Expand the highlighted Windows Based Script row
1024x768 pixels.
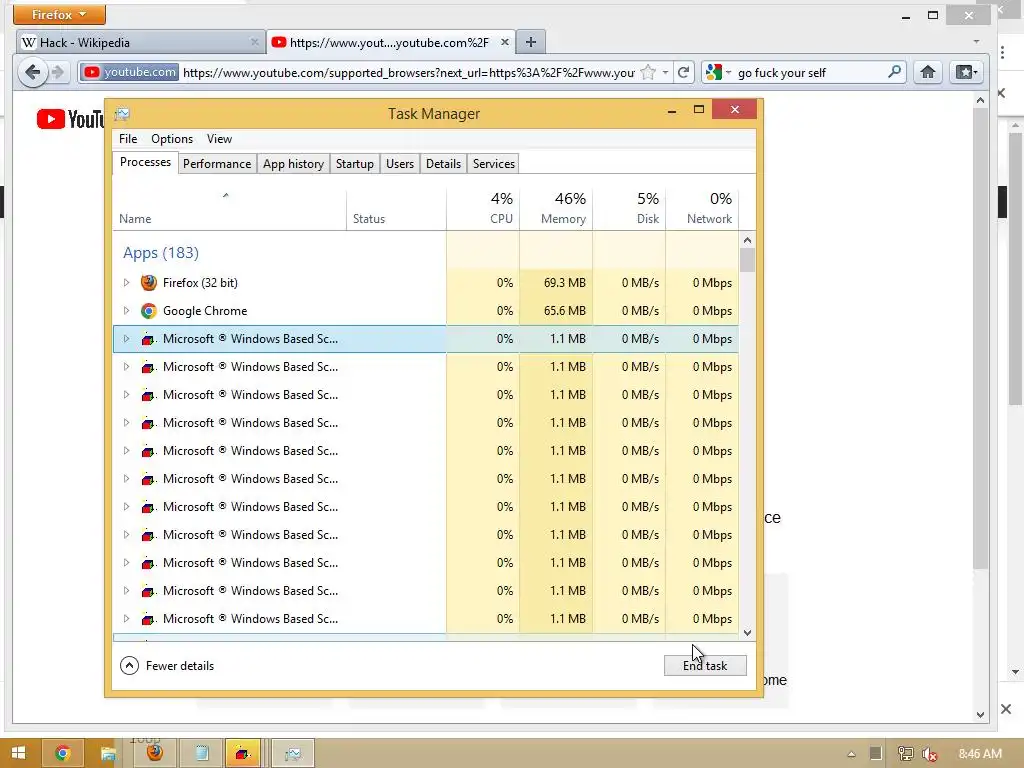(x=127, y=339)
